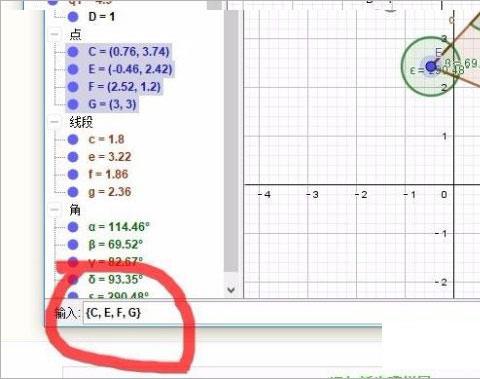Click the 角 category label
Screen dimensions: 480x379
pyautogui.click(x=75, y=210)
